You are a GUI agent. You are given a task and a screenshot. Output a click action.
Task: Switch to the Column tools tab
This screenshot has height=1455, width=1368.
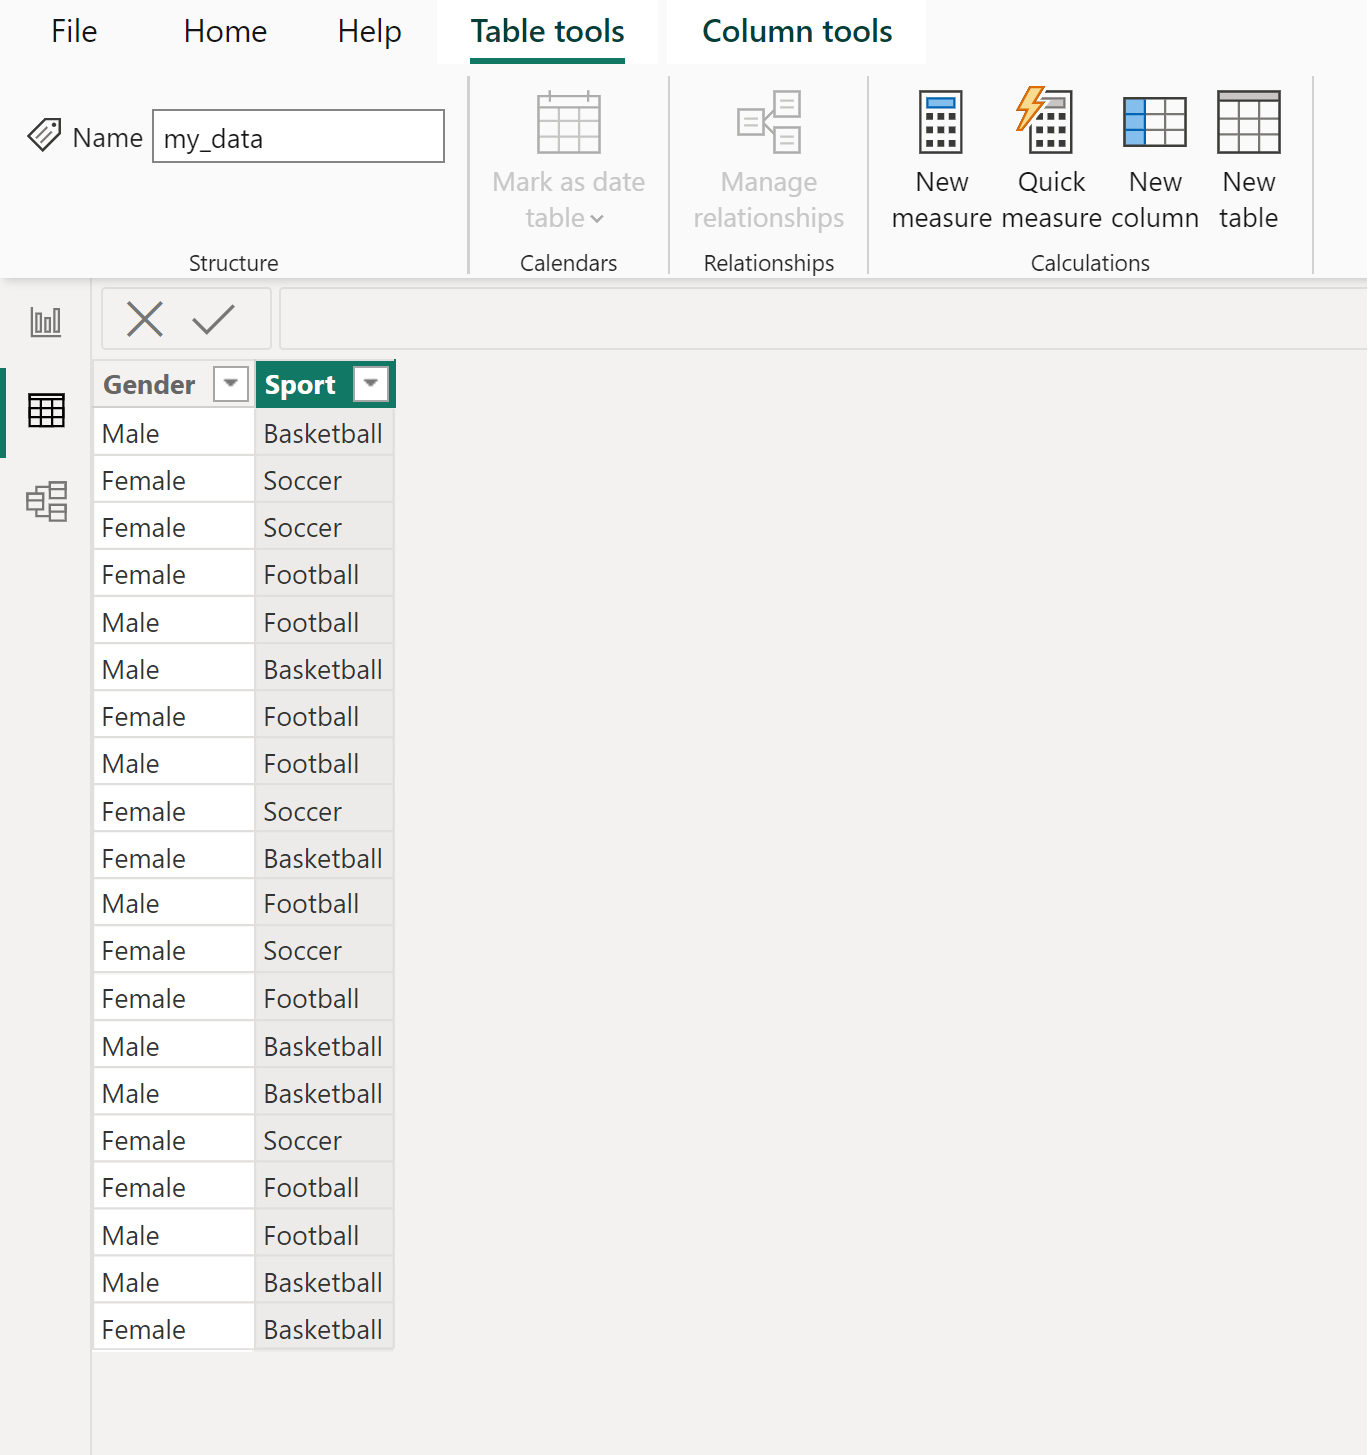[x=797, y=31]
